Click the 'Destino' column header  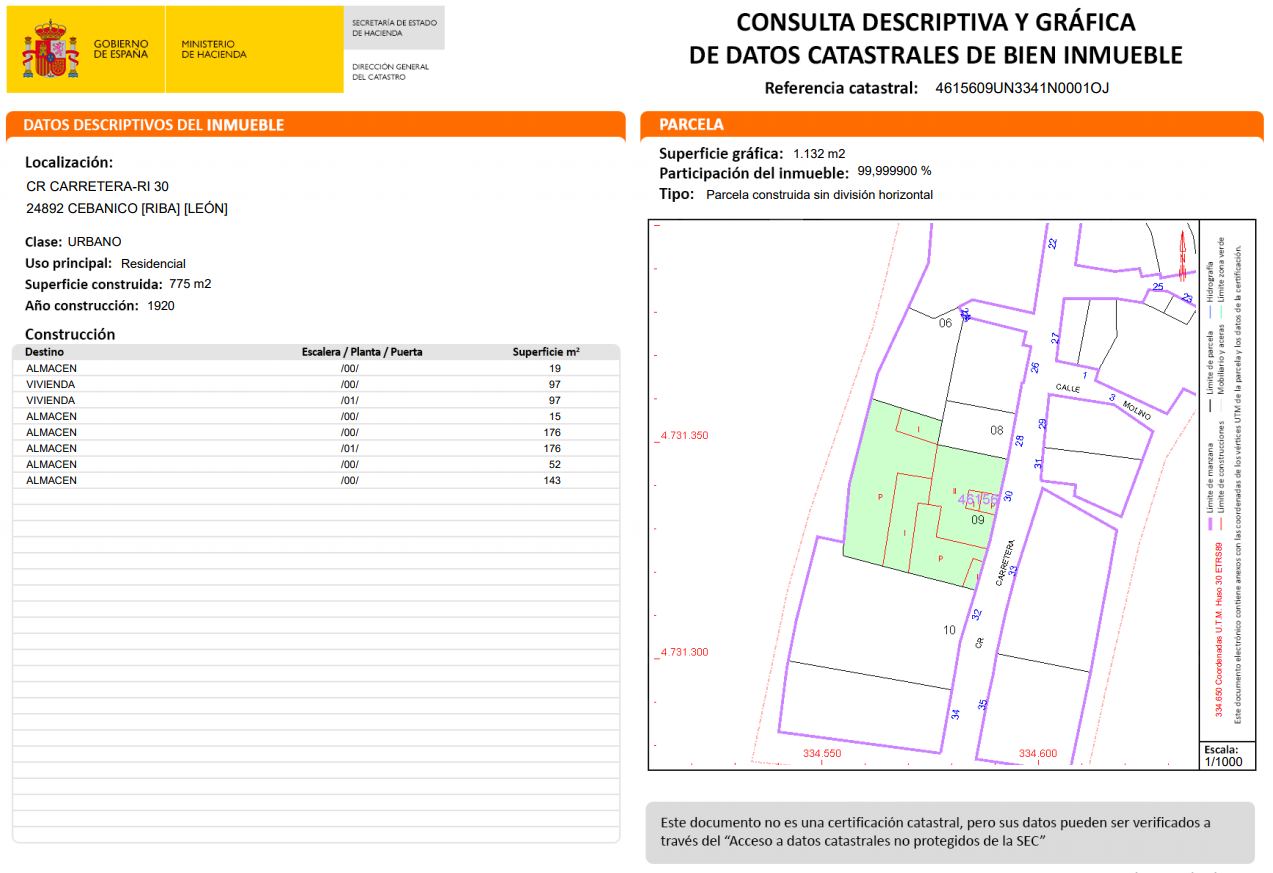tap(44, 352)
